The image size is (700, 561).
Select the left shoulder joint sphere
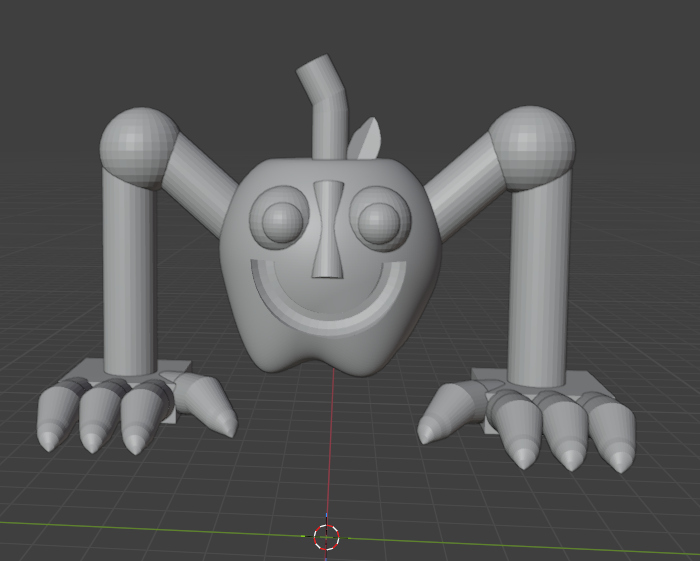[139, 148]
